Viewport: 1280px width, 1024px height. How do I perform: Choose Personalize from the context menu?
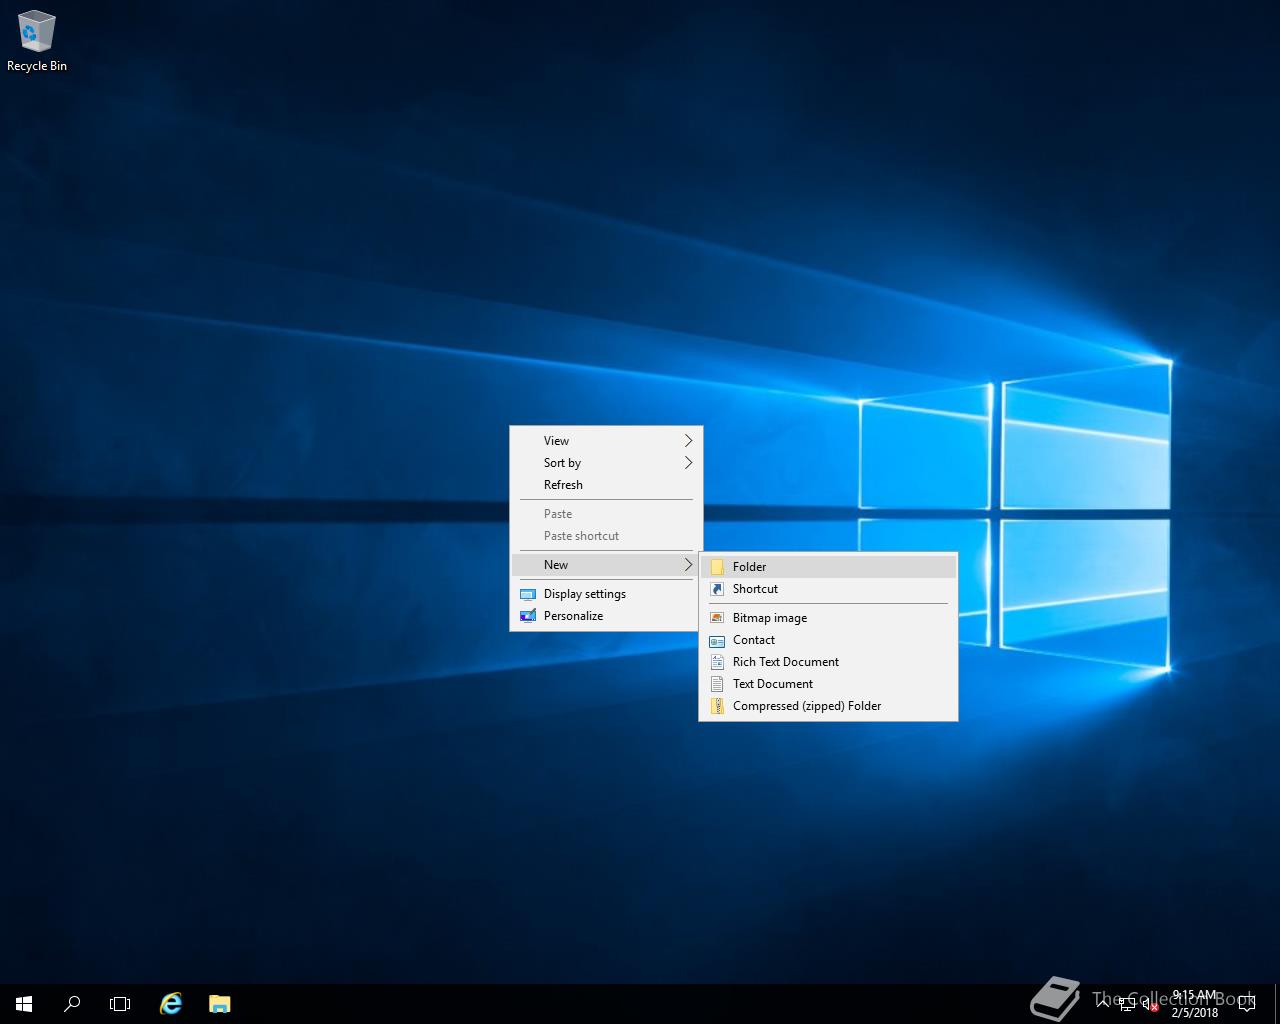click(606, 616)
